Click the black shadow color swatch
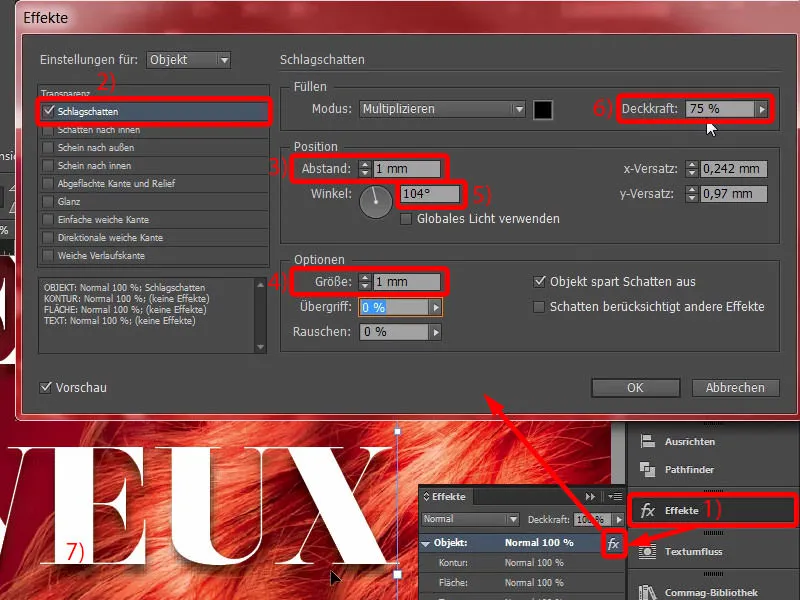This screenshot has width=800, height=600. [x=542, y=110]
